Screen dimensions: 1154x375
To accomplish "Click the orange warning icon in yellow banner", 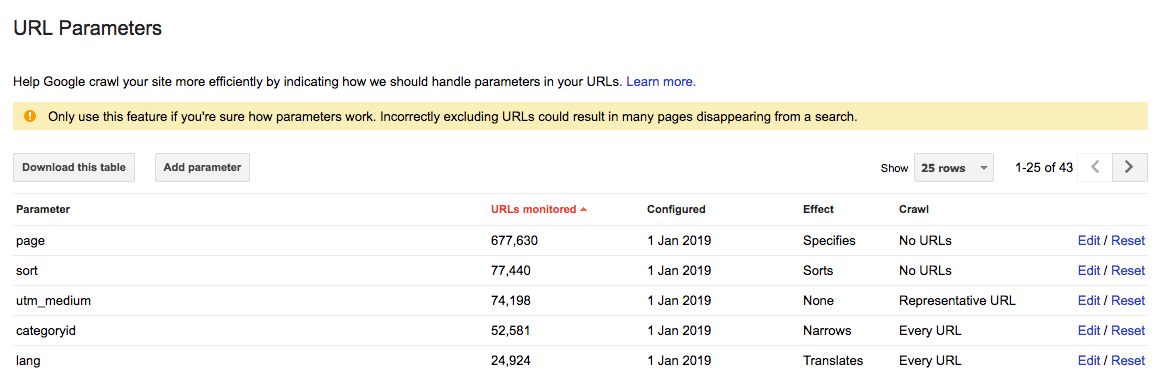I will coord(29,116).
